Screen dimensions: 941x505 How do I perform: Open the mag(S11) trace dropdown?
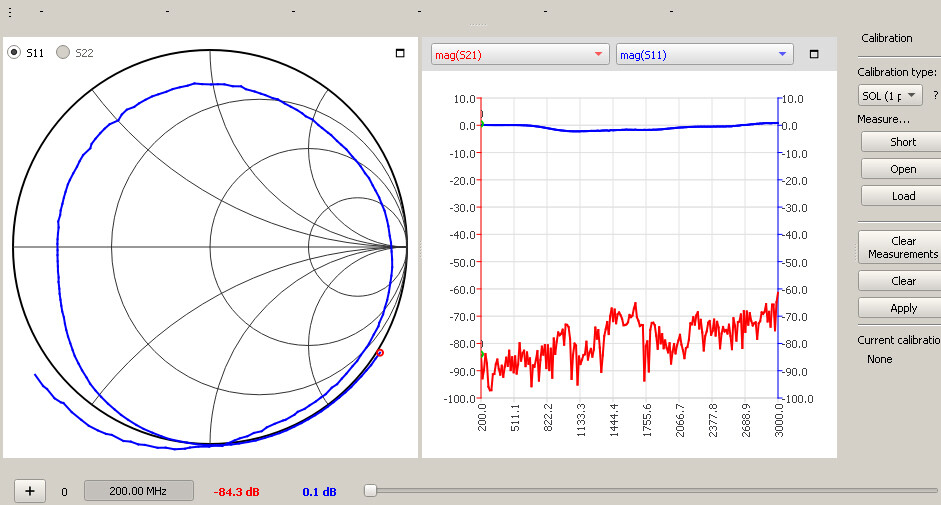705,55
